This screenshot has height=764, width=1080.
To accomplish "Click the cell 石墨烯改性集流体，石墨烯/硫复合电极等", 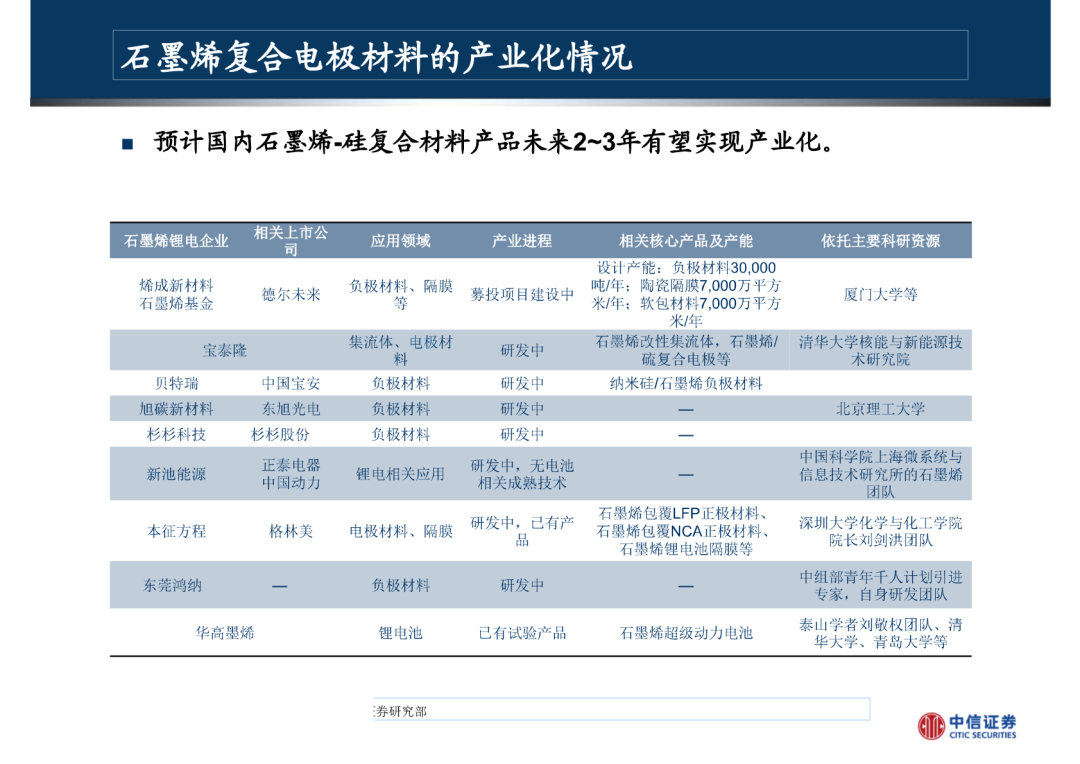I will point(685,351).
